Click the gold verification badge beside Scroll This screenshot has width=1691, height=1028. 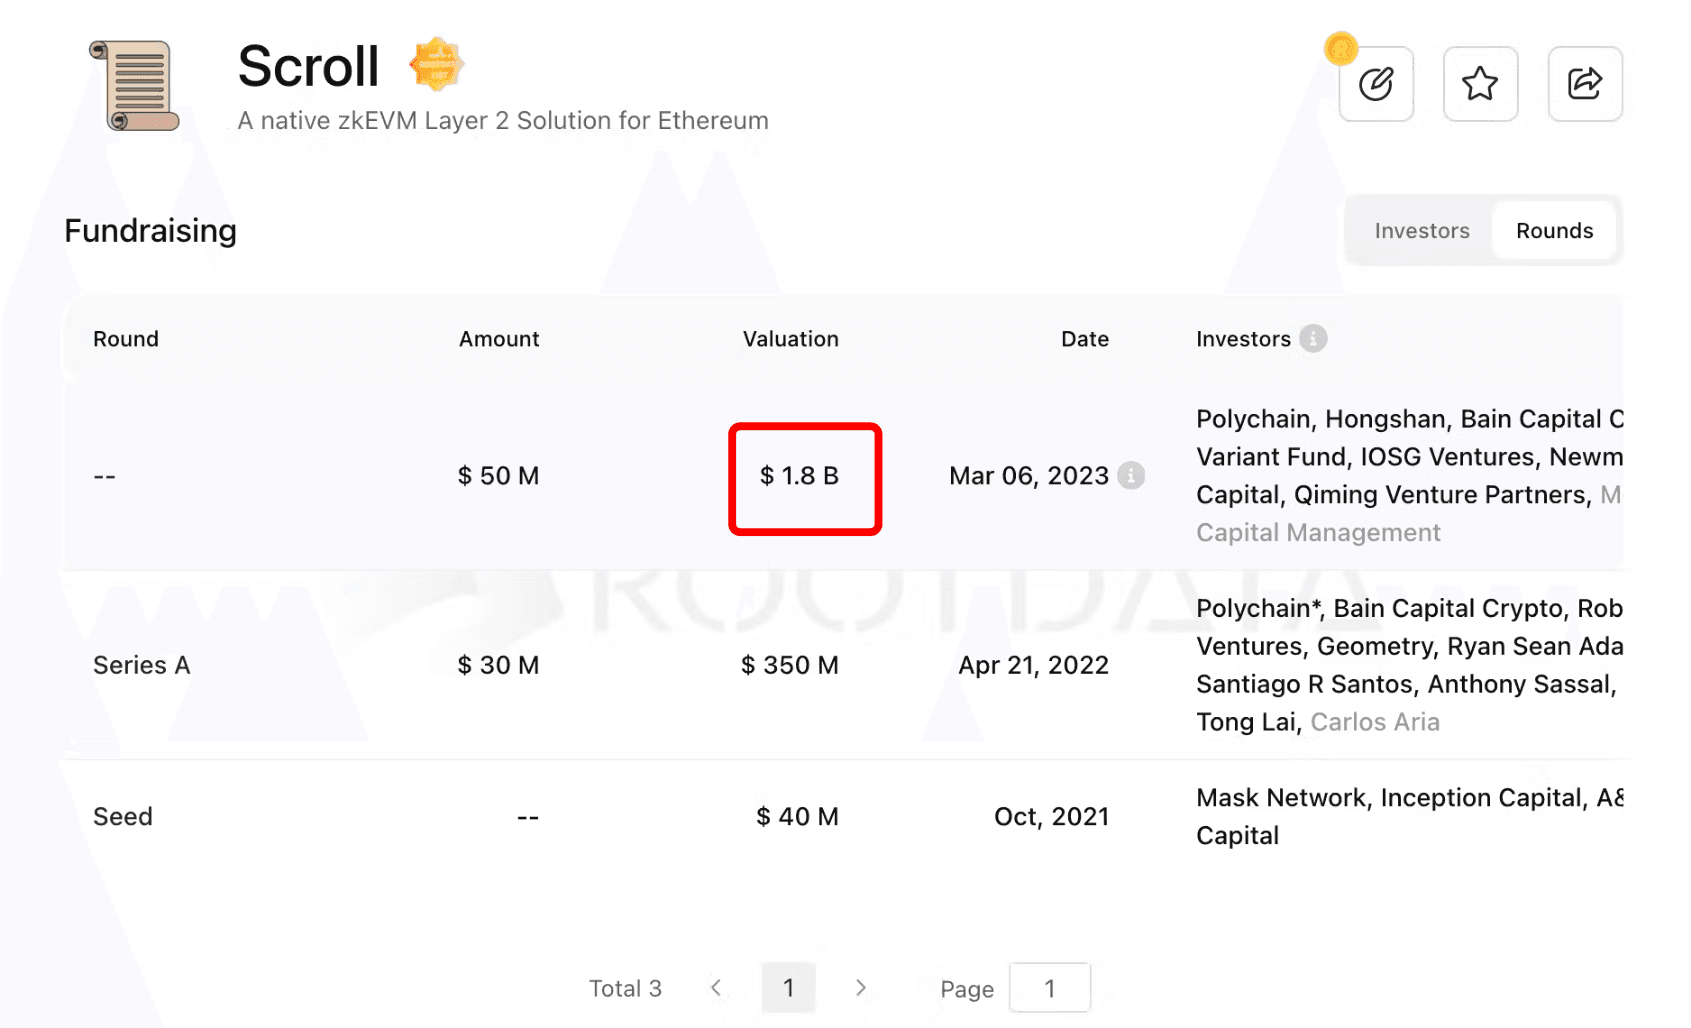pos(437,65)
